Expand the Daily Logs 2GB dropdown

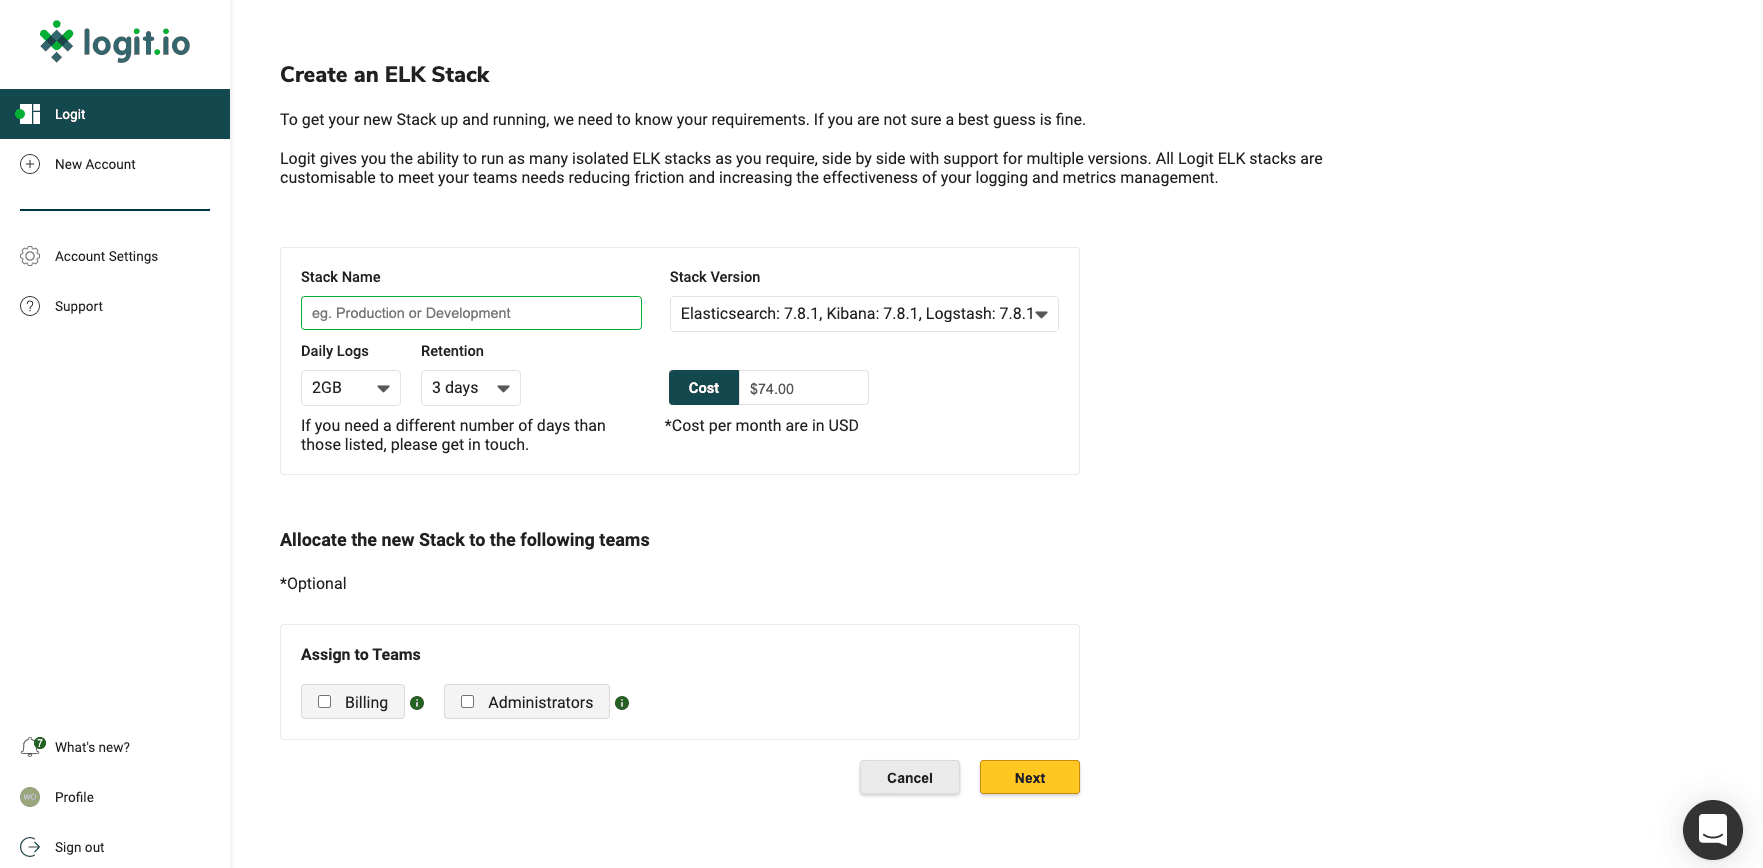[x=350, y=388]
